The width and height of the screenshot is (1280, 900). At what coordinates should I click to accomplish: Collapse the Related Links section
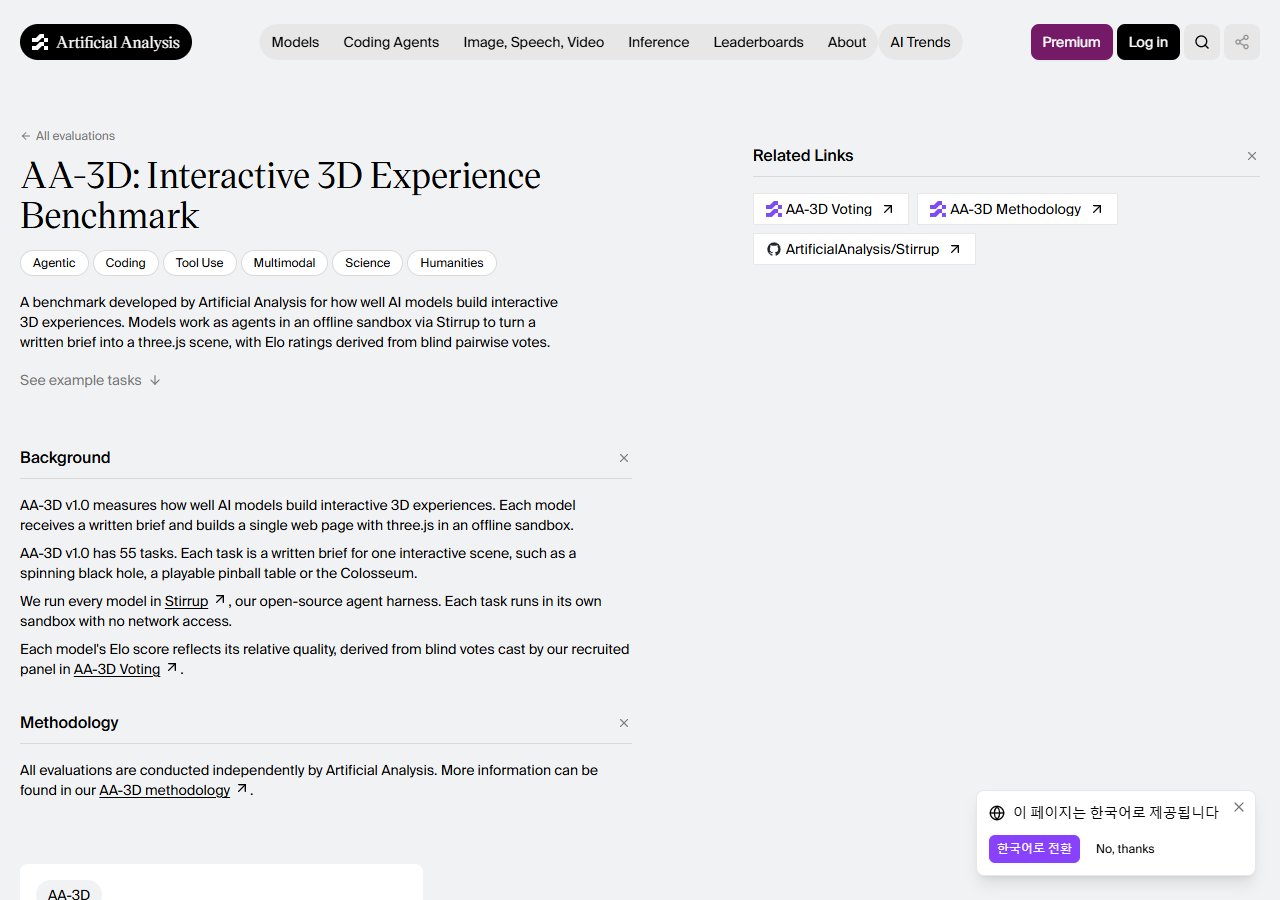point(1252,156)
